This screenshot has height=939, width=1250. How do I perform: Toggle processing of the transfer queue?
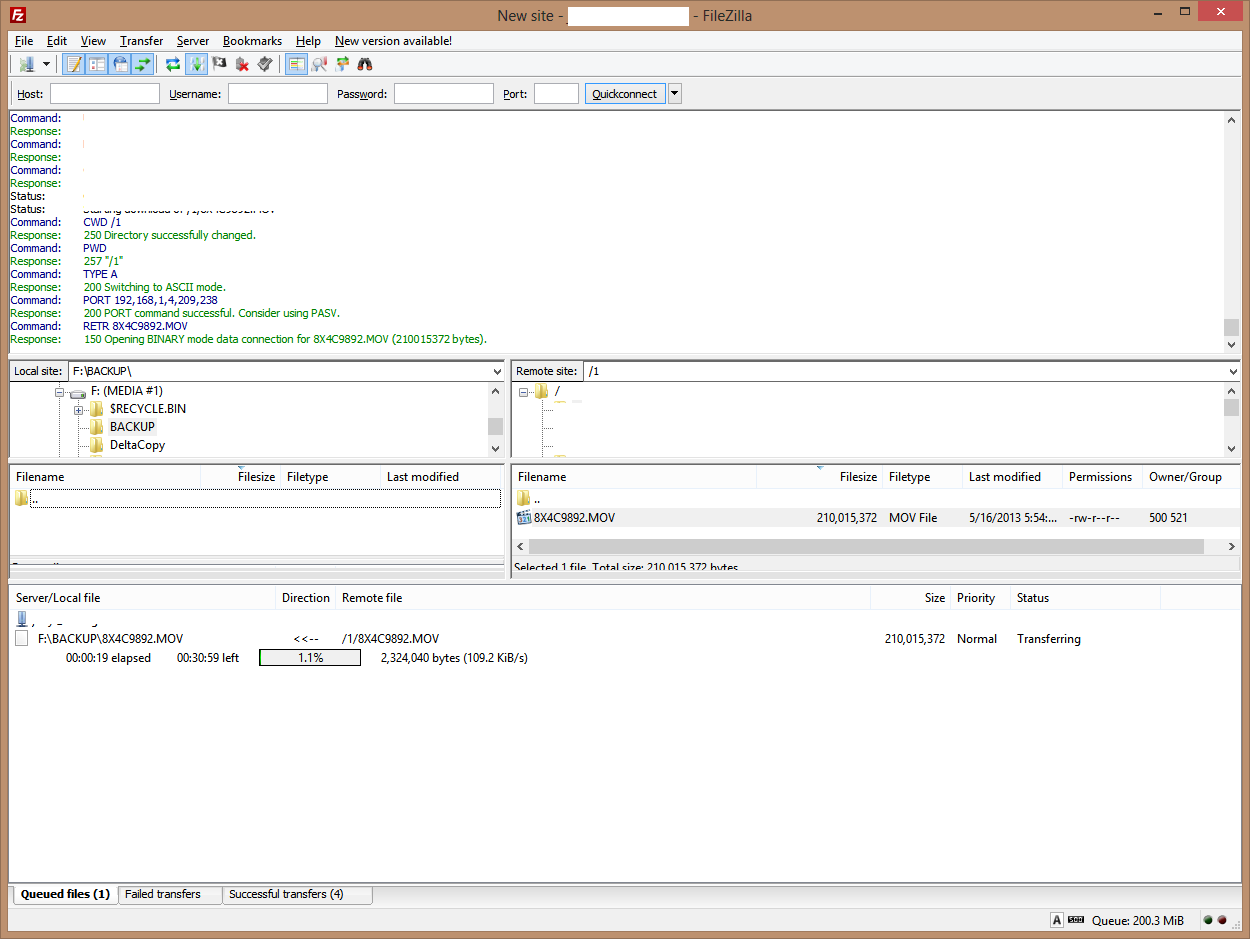click(197, 64)
